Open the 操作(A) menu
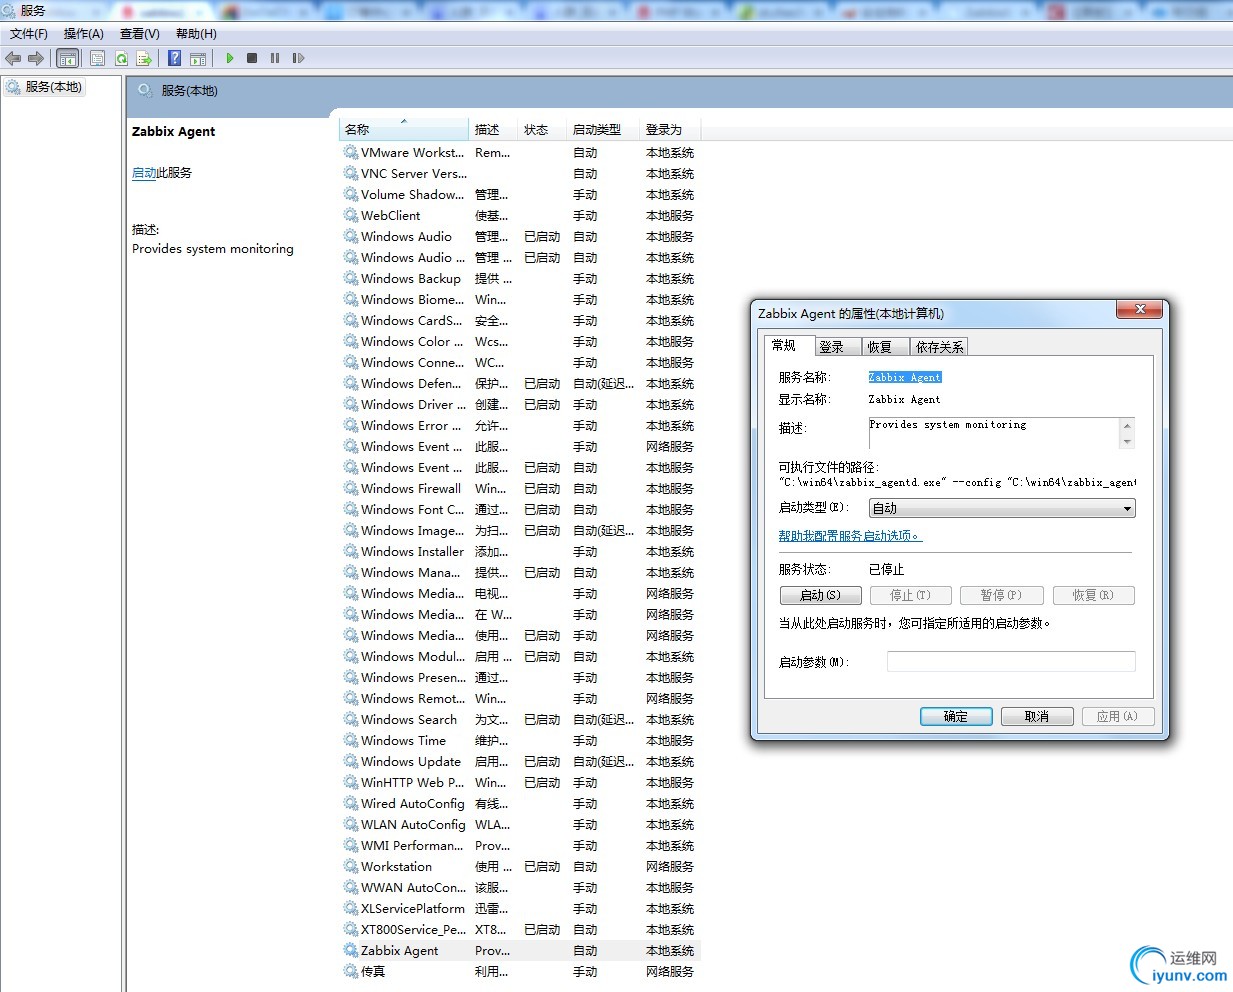This screenshot has width=1233, height=992. pos(84,34)
